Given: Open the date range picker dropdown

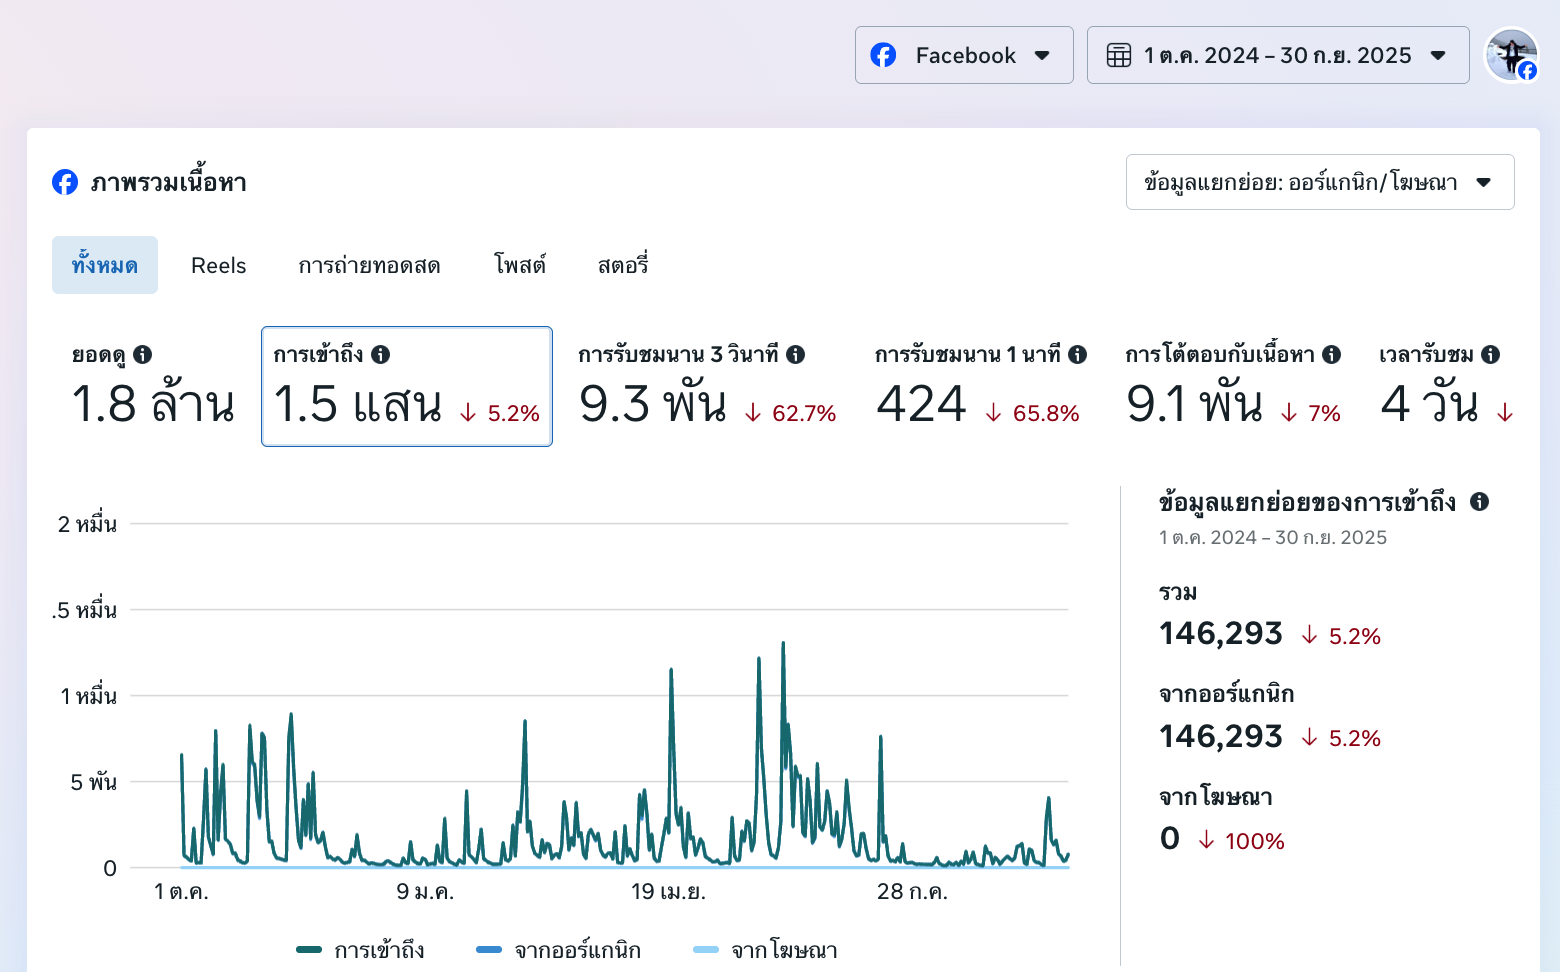Looking at the screenshot, I should [1278, 55].
